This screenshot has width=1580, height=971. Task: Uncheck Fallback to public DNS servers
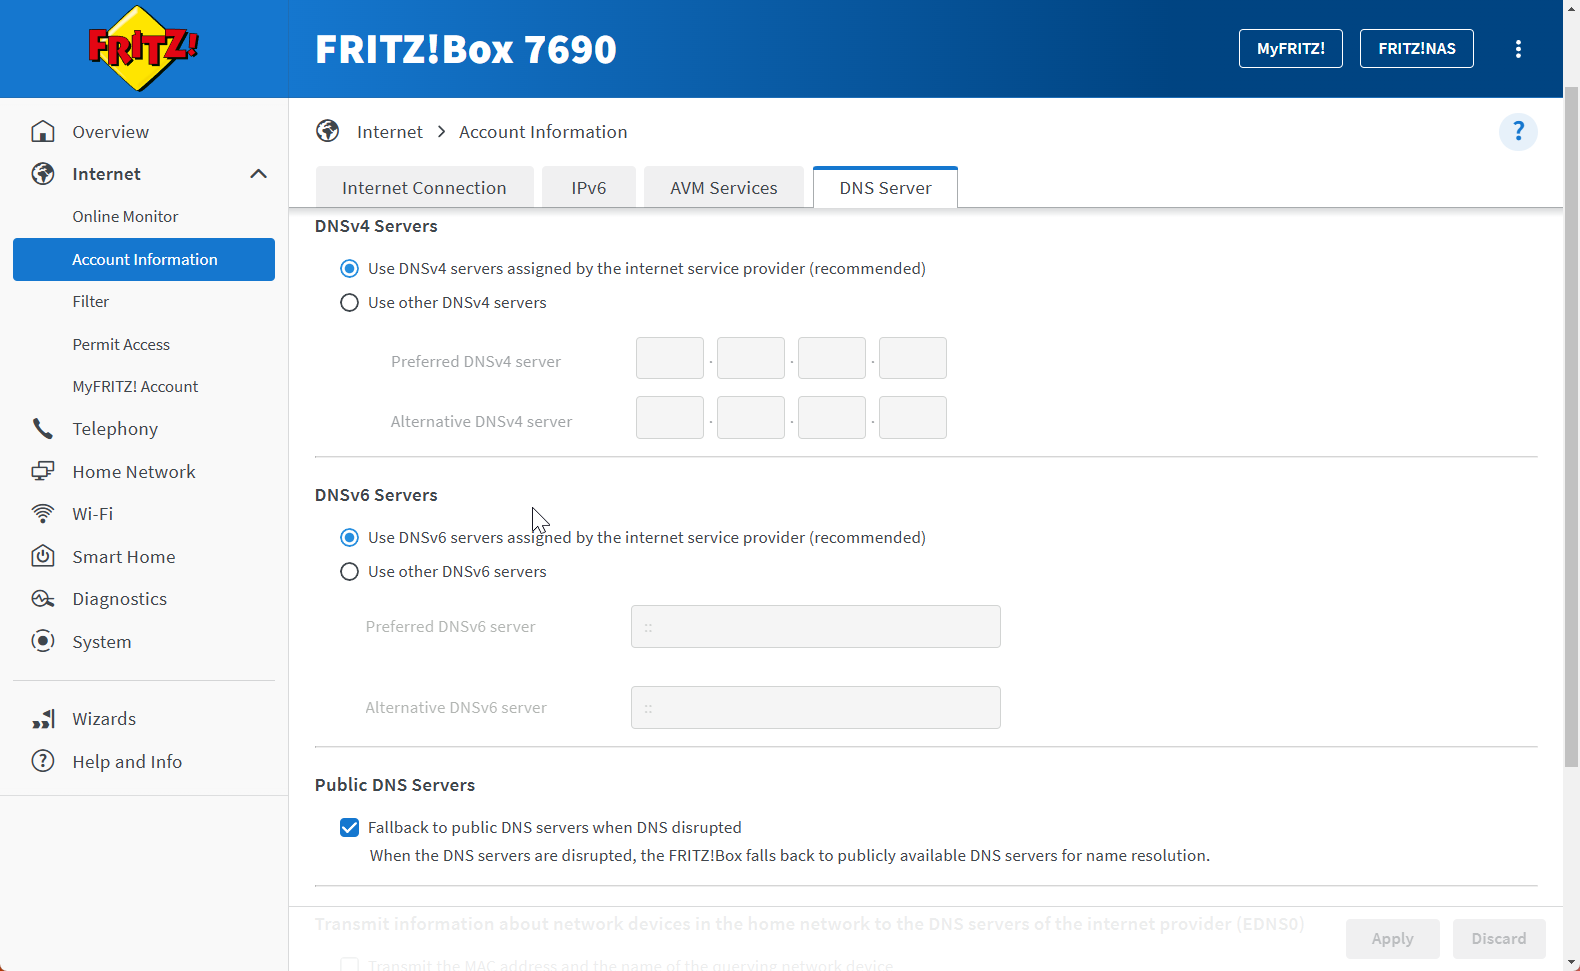tap(349, 828)
